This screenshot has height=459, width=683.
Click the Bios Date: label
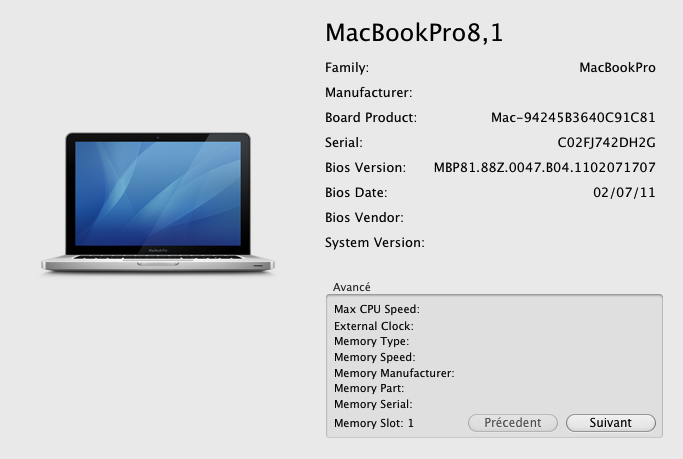click(356, 192)
